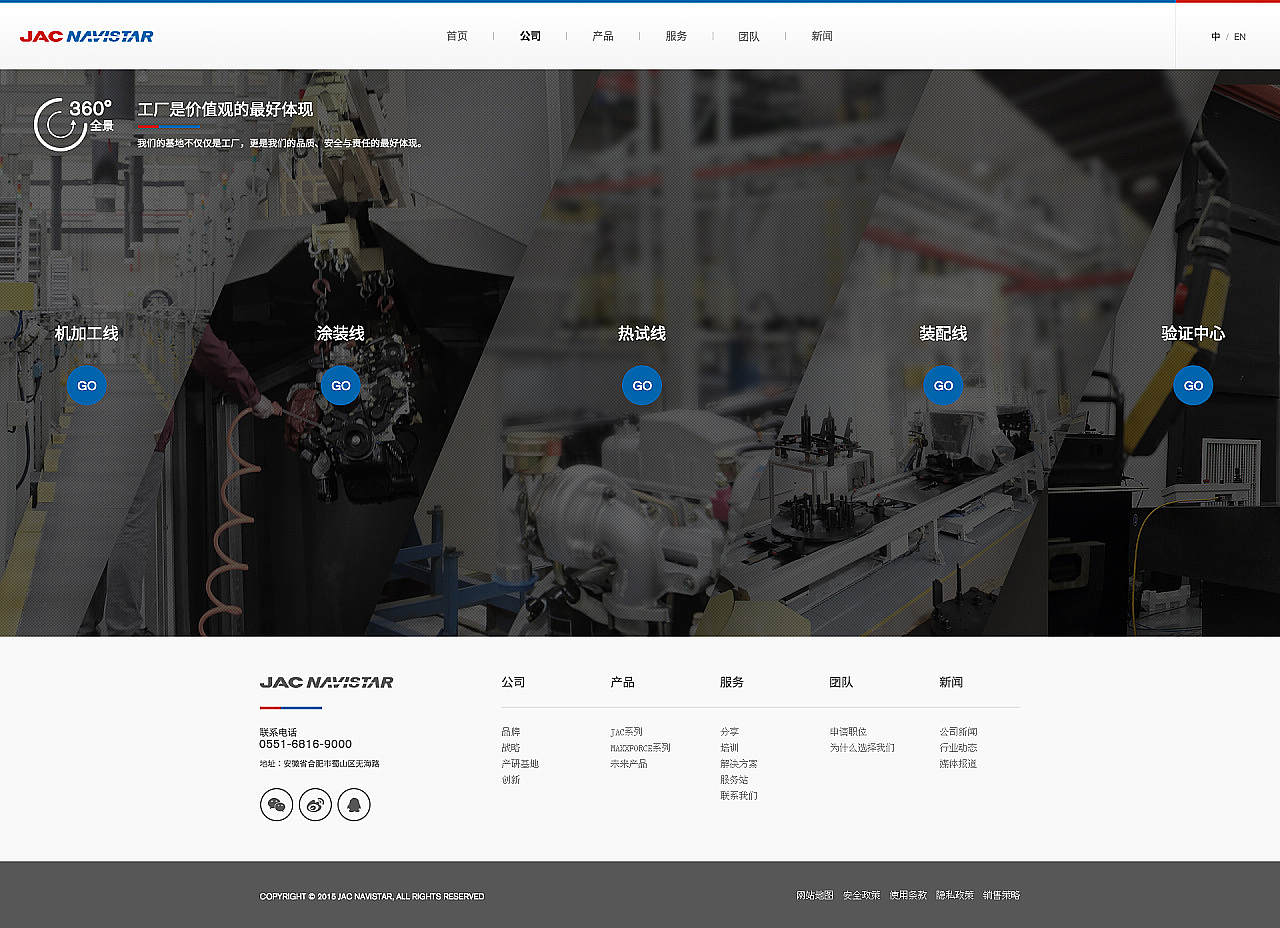Image resolution: width=1280 pixels, height=928 pixels.
Task: Click footer column heading 服务
Action: [732, 682]
